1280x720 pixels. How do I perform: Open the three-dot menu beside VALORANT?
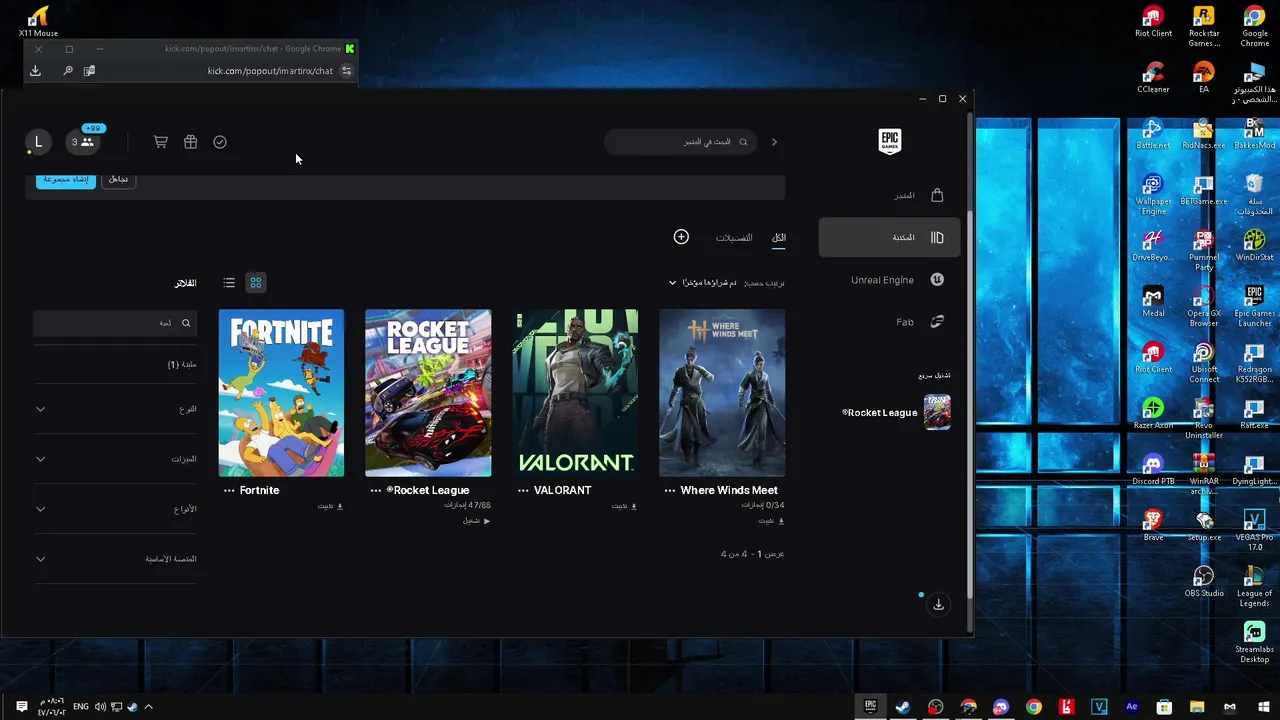click(x=523, y=491)
